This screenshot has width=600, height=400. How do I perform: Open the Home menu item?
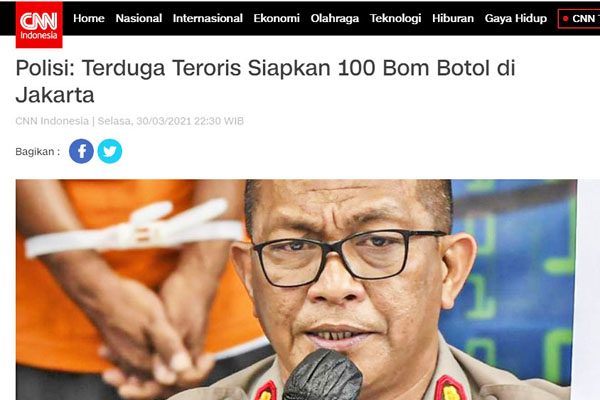pos(89,18)
